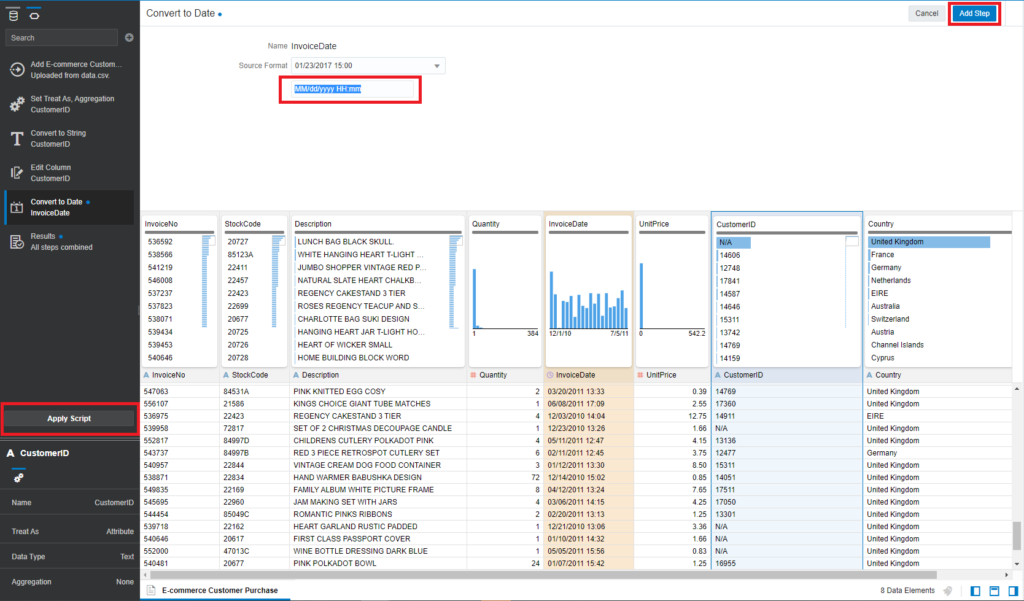The image size is (1024, 601).
Task: Click the measure icon next to Quantity header
Action: [x=473, y=376]
